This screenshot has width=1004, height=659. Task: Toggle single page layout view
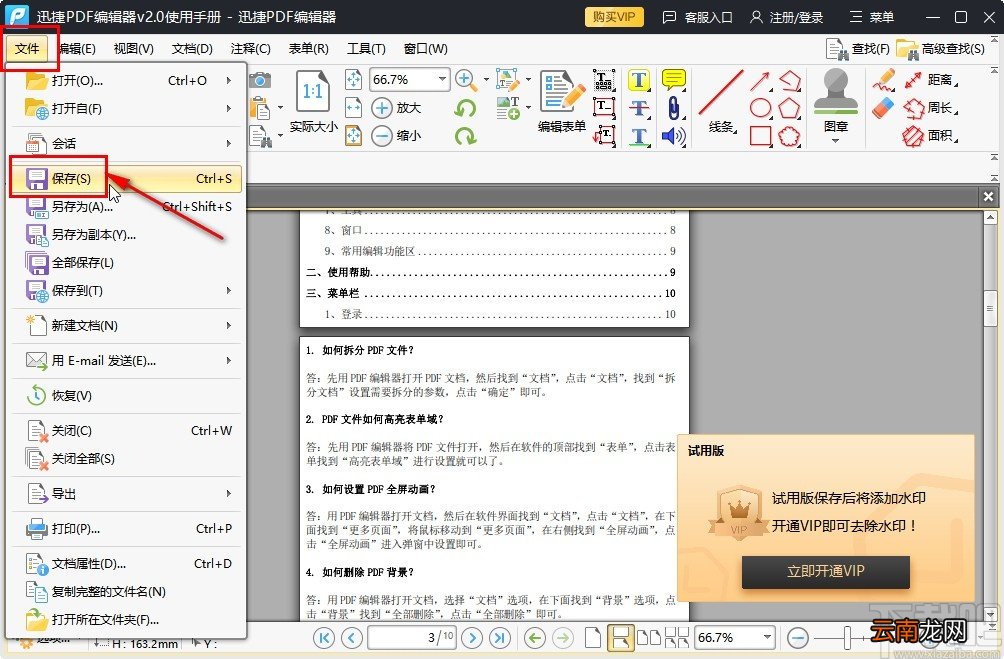594,637
